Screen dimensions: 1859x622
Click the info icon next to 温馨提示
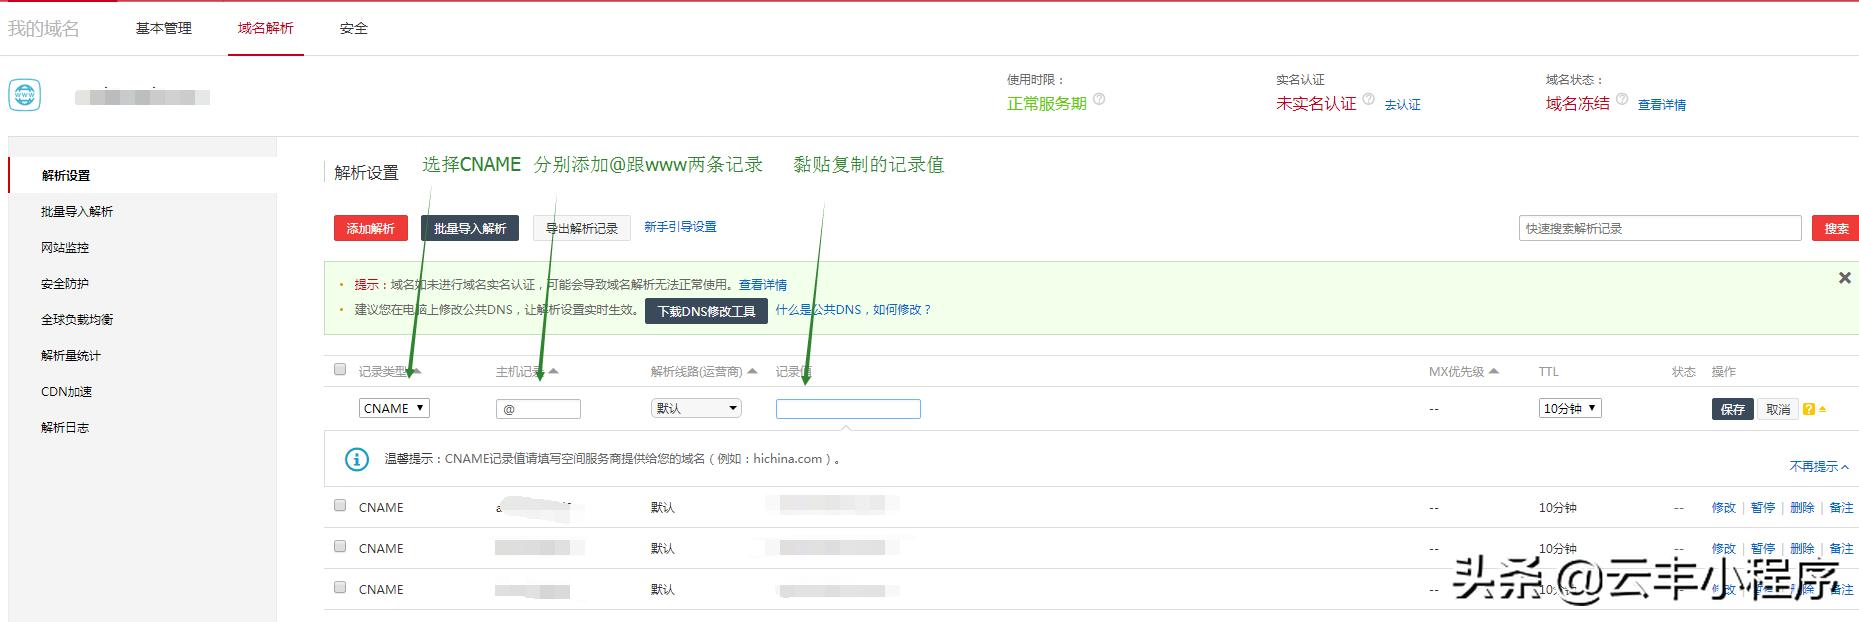[x=357, y=459]
